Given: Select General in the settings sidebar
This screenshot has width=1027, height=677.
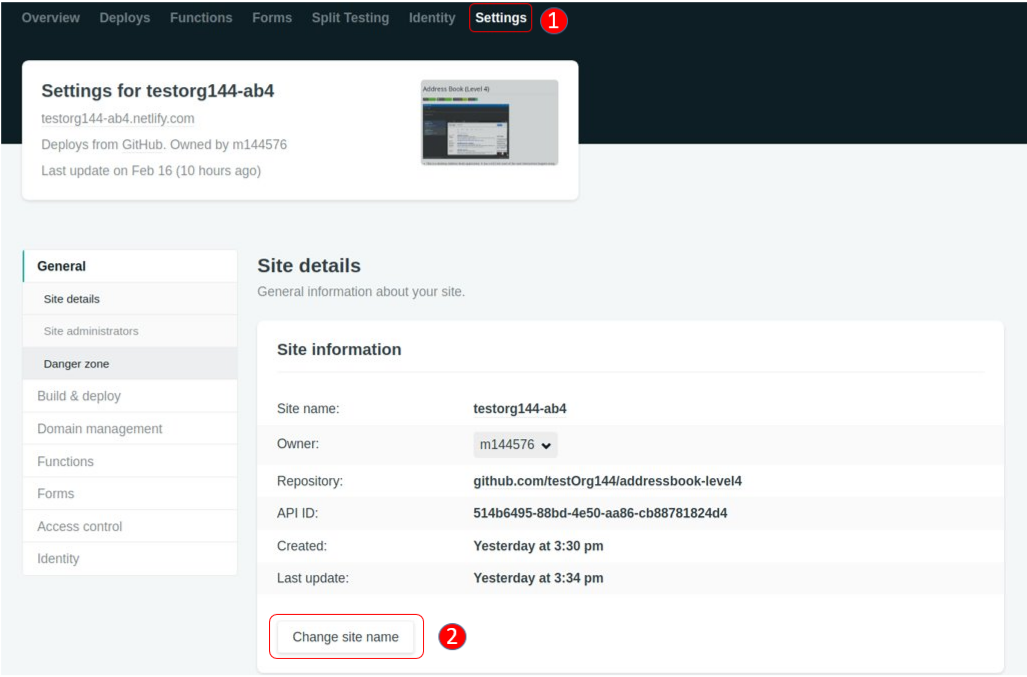Looking at the screenshot, I should [61, 265].
